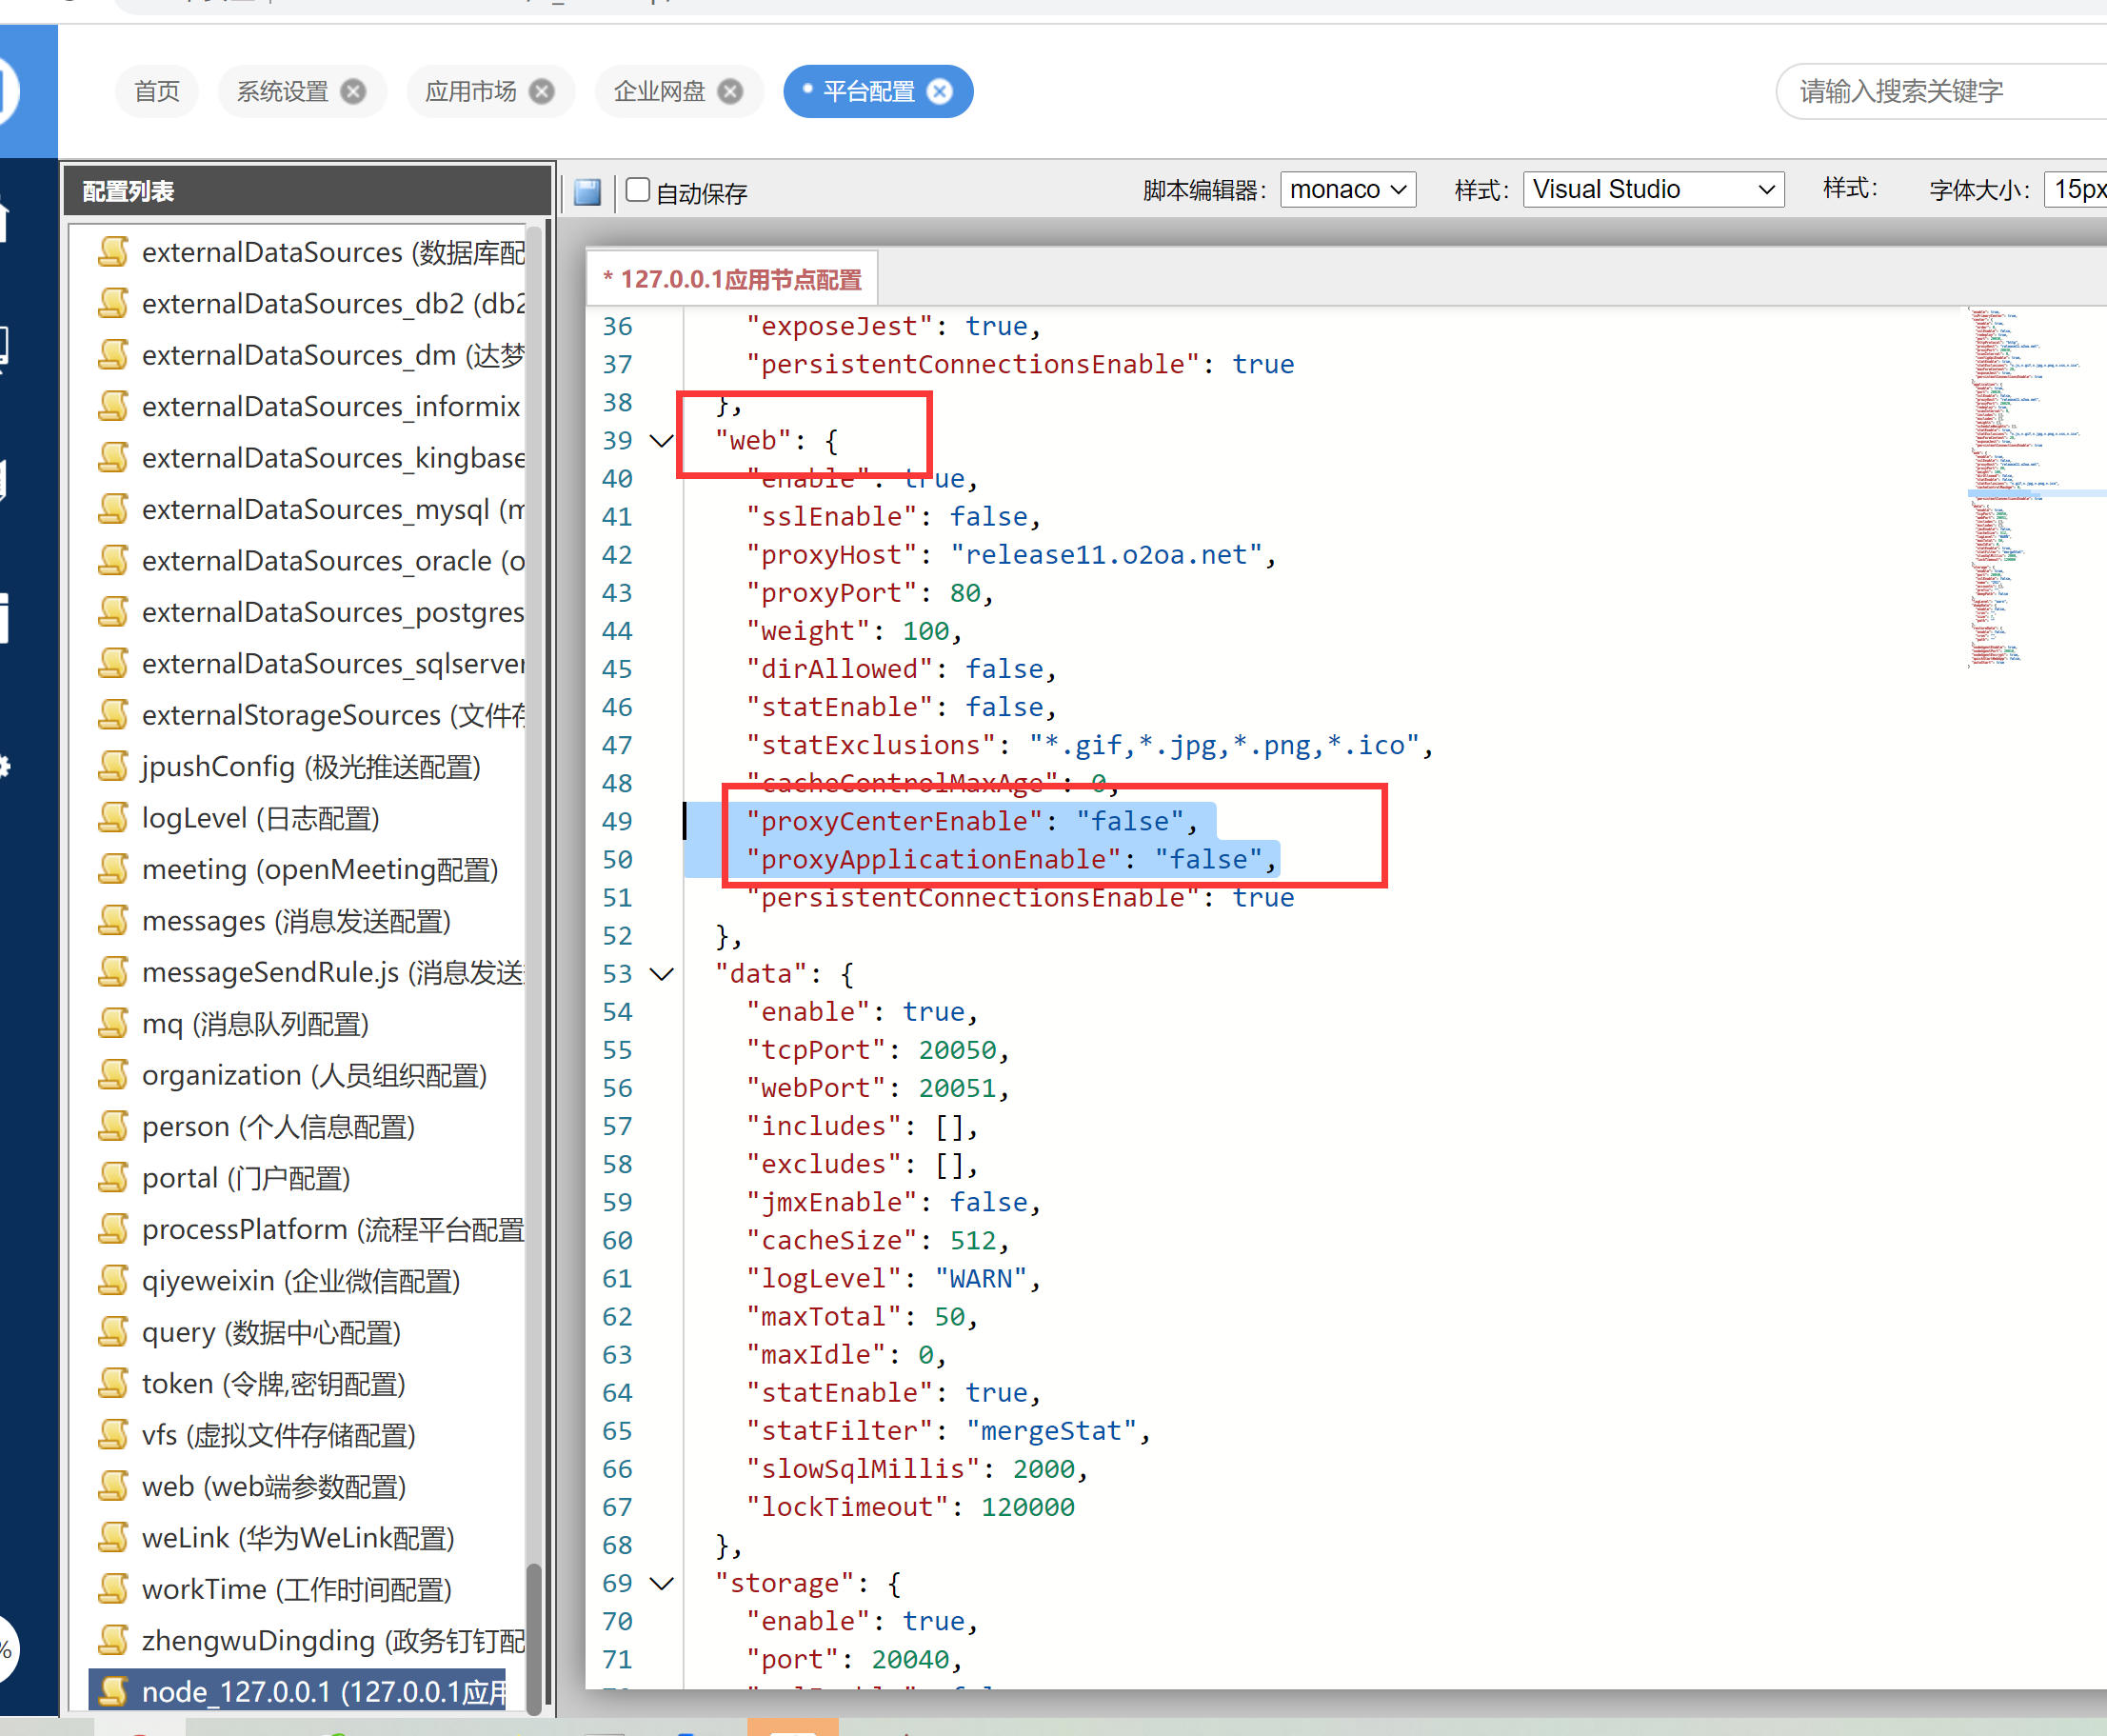The height and width of the screenshot is (1736, 2107).
Task: Enable the 自动保存 checkbox
Action: point(638,190)
